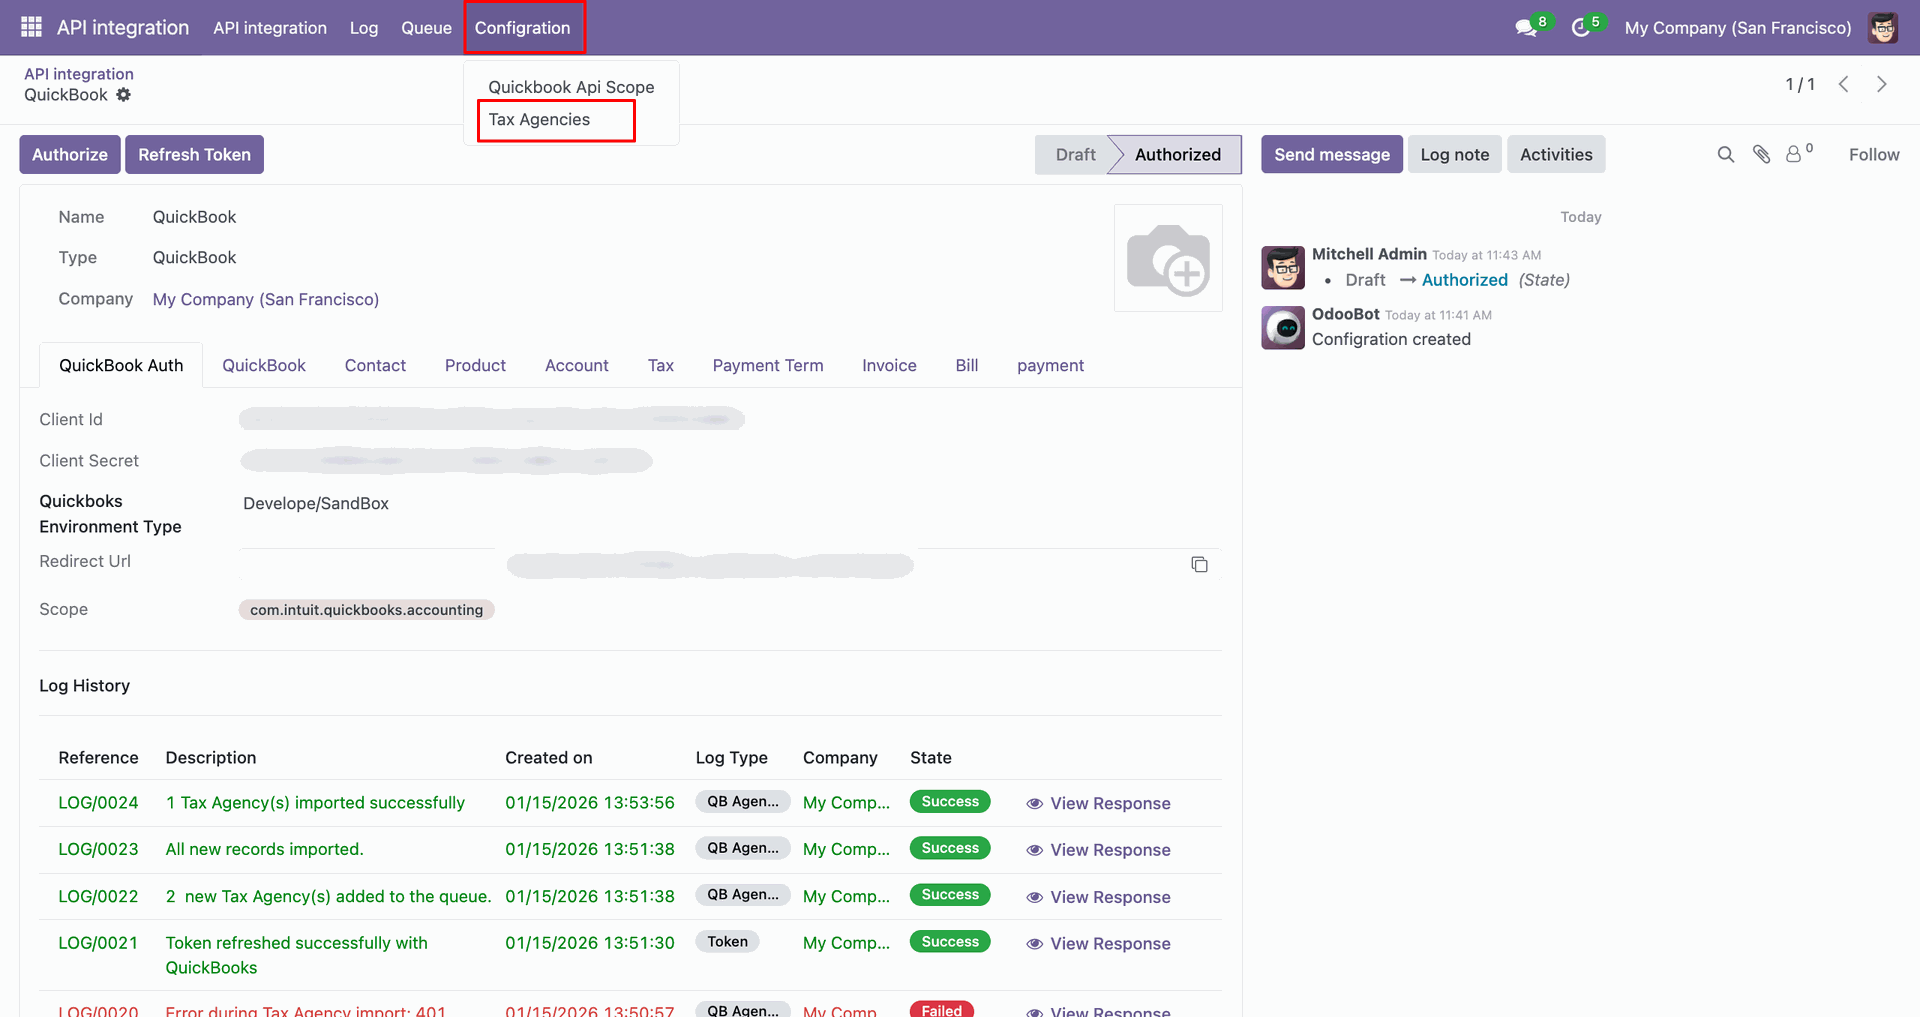Image resolution: width=1920 pixels, height=1017 pixels.
Task: Switch to the Contact tab
Action: [x=375, y=366]
